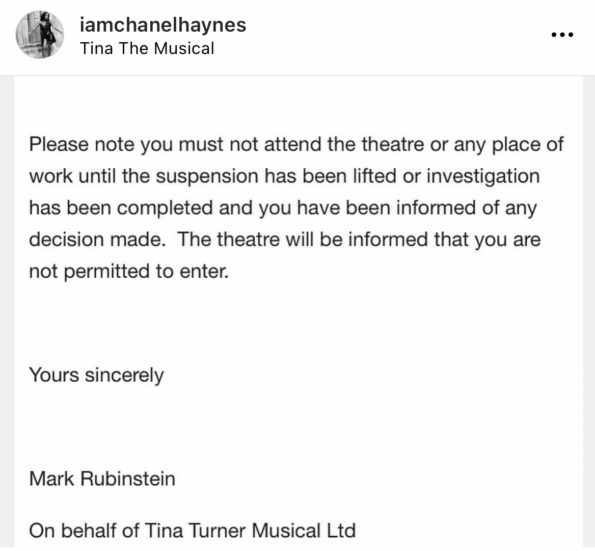
Task: Open the three-dot more options menu
Action: 562,35
